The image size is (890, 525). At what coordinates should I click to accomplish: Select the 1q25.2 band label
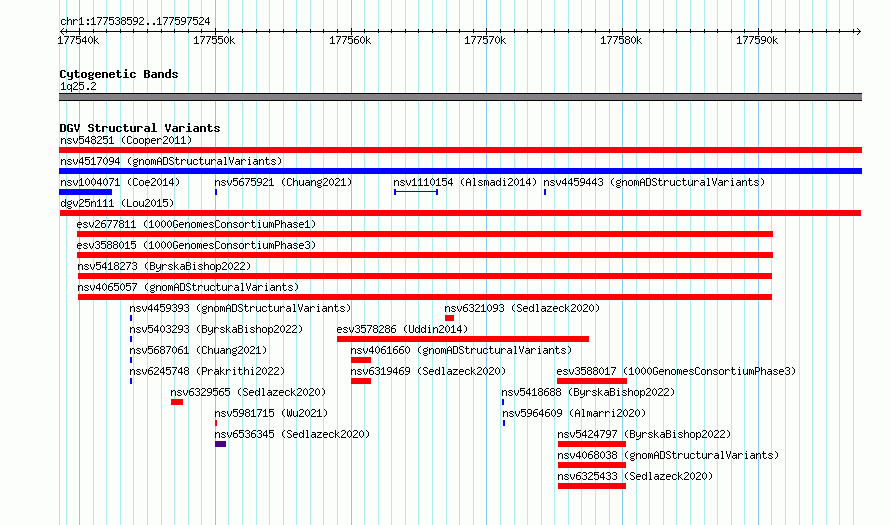tap(78, 86)
